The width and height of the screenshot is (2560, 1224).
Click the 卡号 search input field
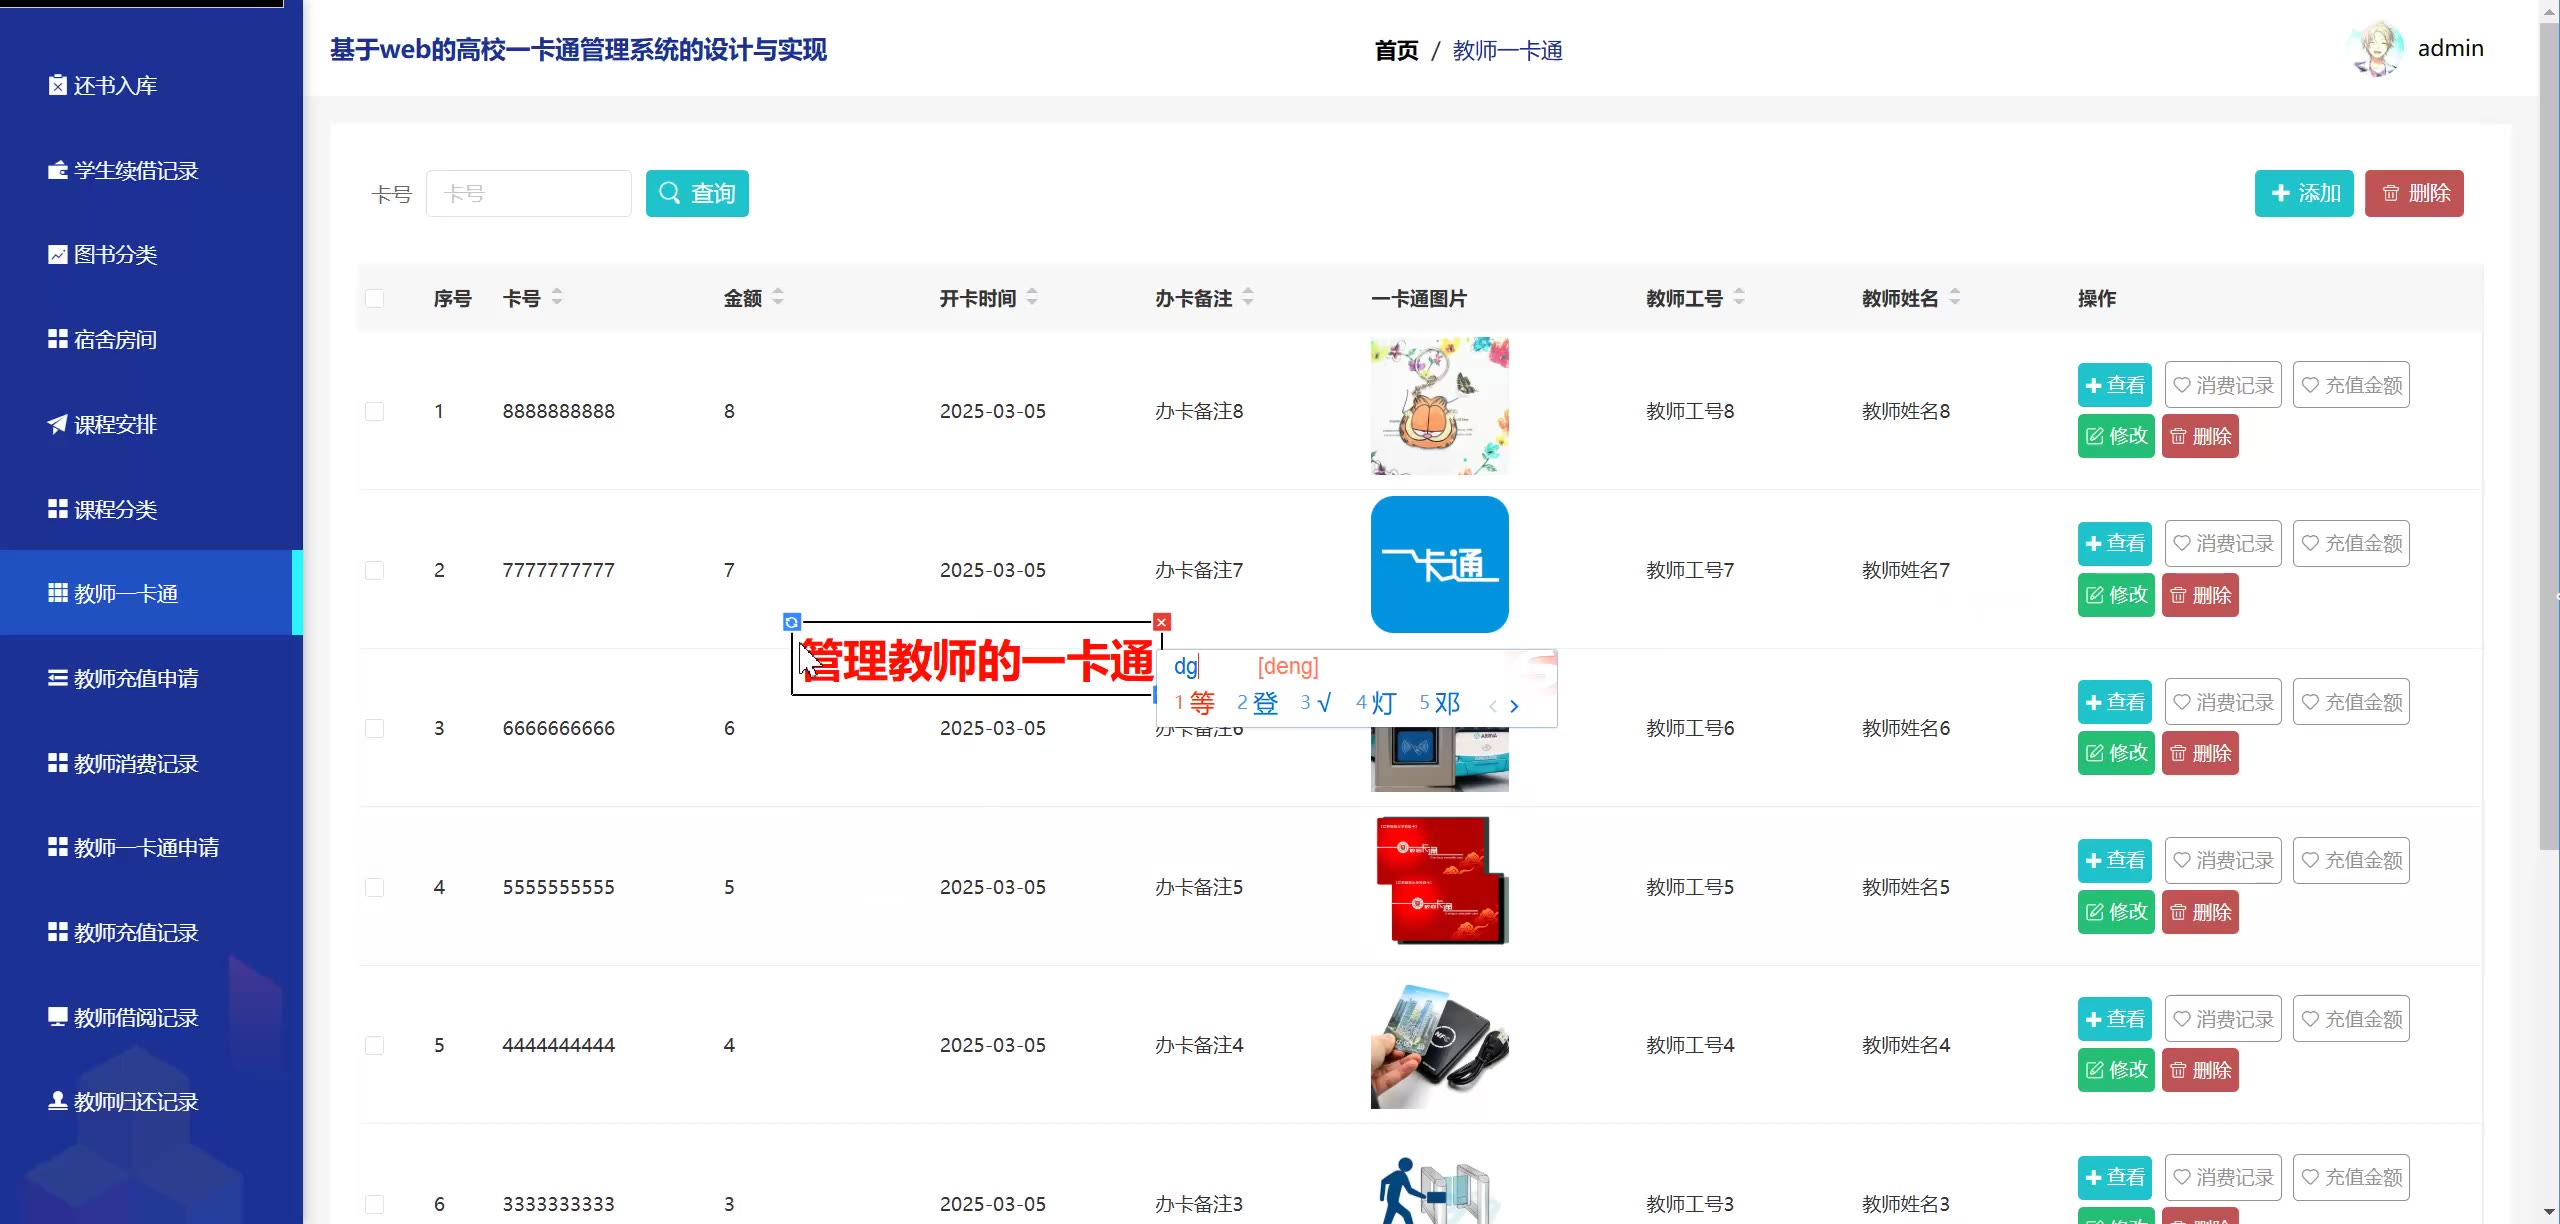pos(529,193)
